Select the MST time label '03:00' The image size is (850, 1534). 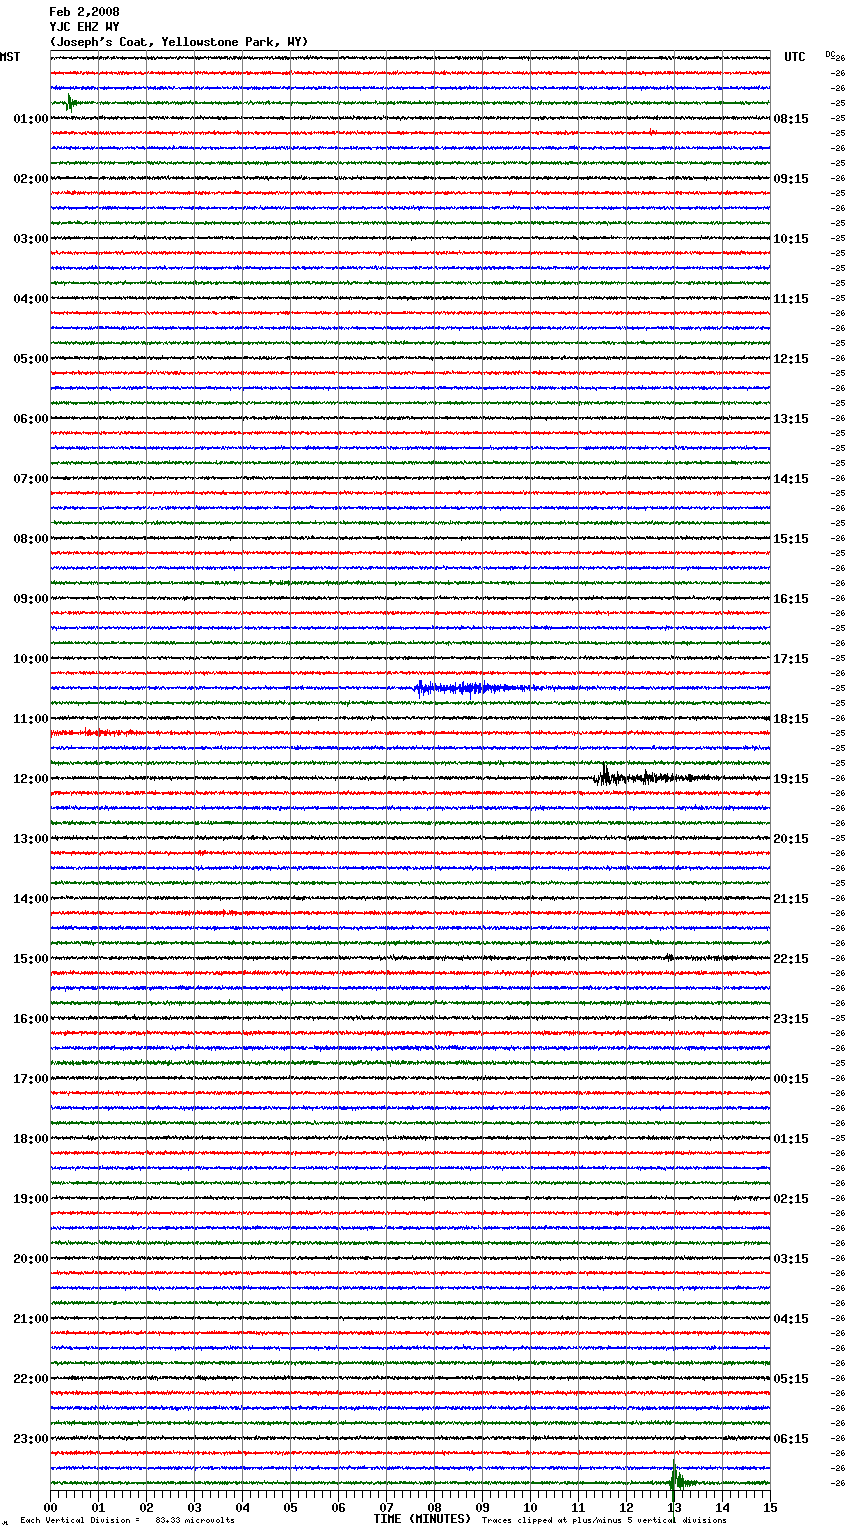[30, 239]
